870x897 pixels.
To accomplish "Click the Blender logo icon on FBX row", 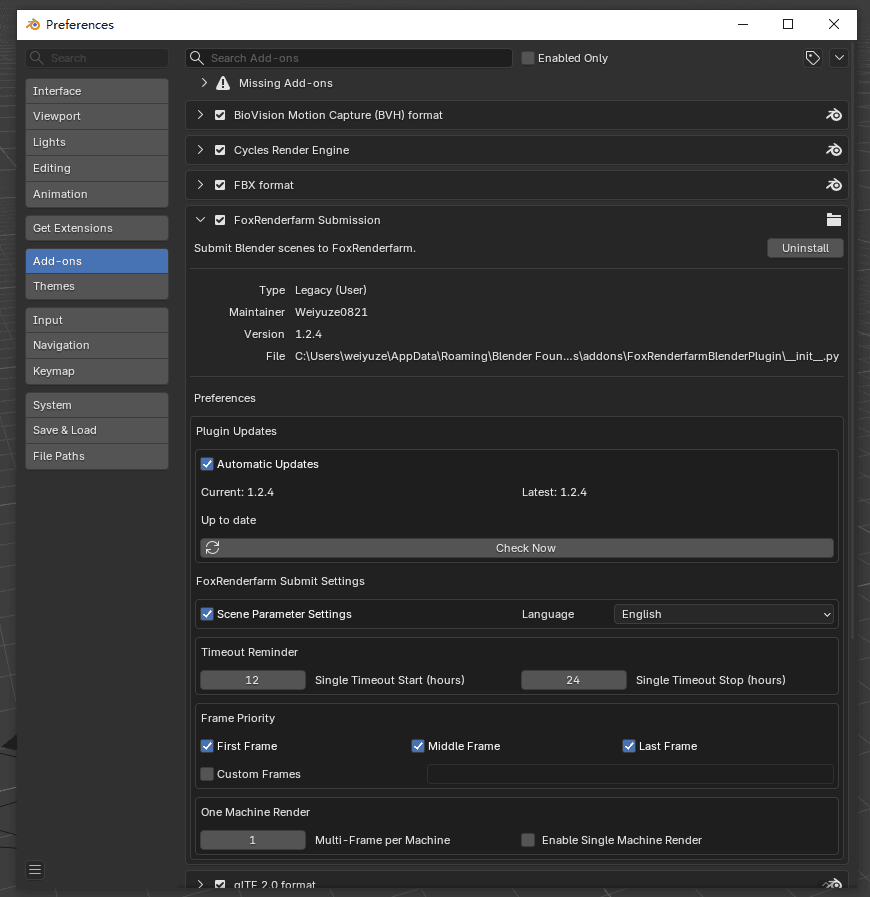I will pyautogui.click(x=834, y=185).
